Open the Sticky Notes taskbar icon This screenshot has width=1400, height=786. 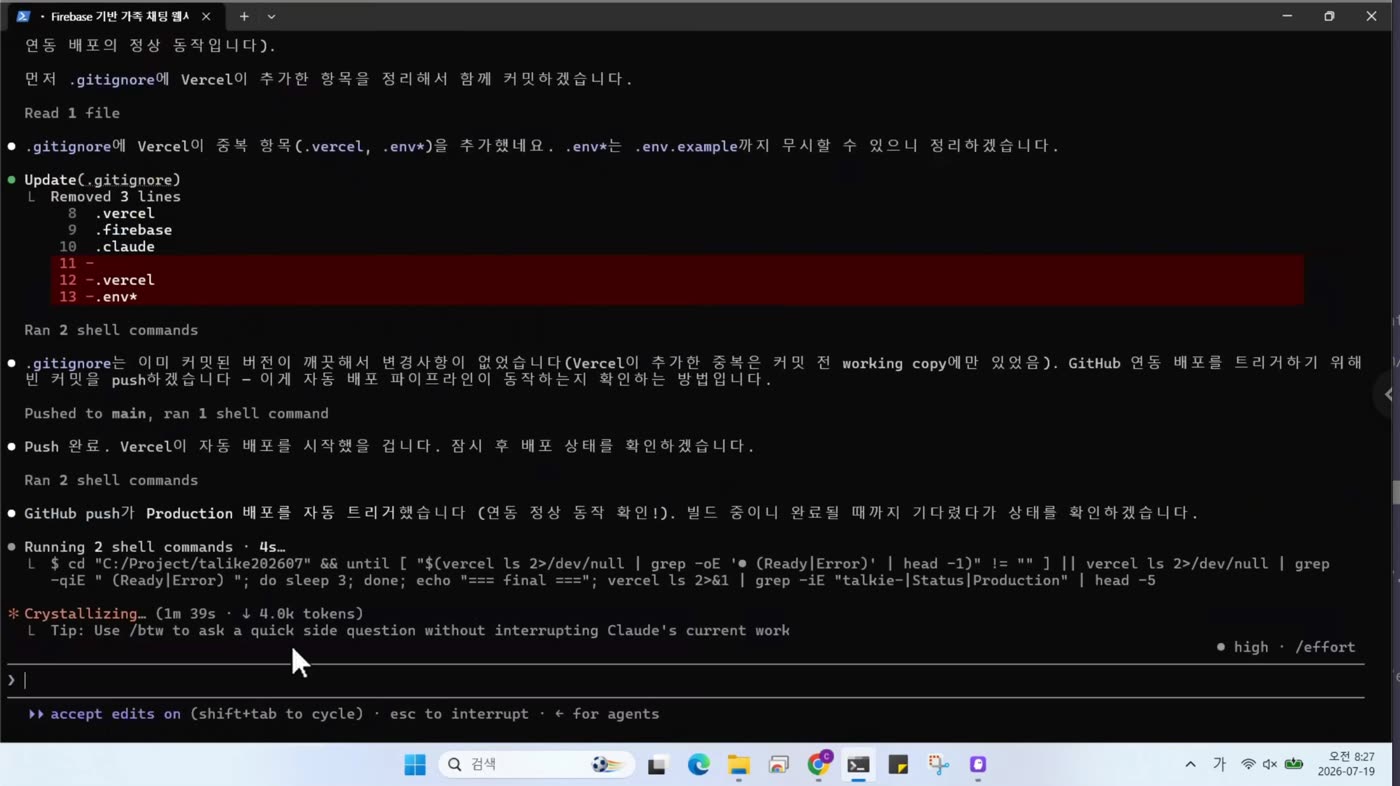[x=898, y=765]
